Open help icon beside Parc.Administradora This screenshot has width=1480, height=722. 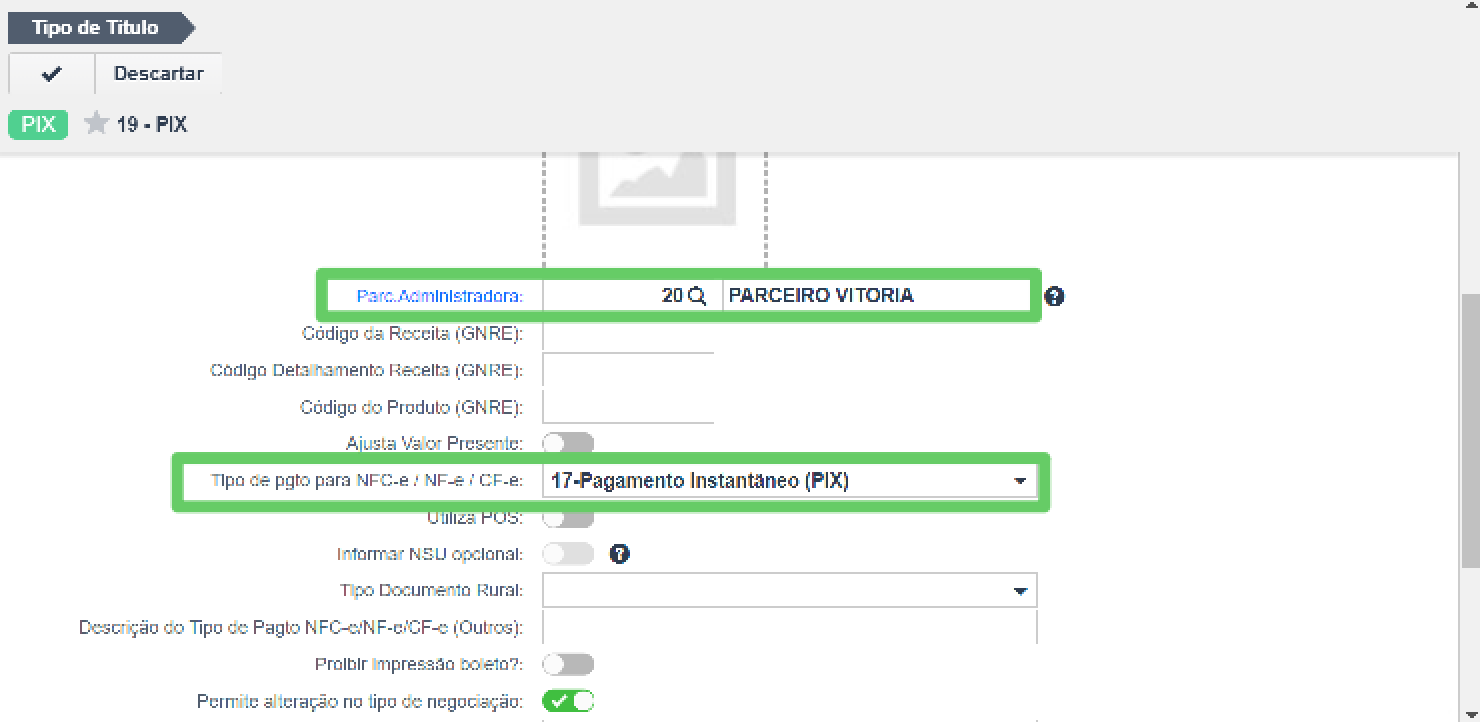[1054, 296]
